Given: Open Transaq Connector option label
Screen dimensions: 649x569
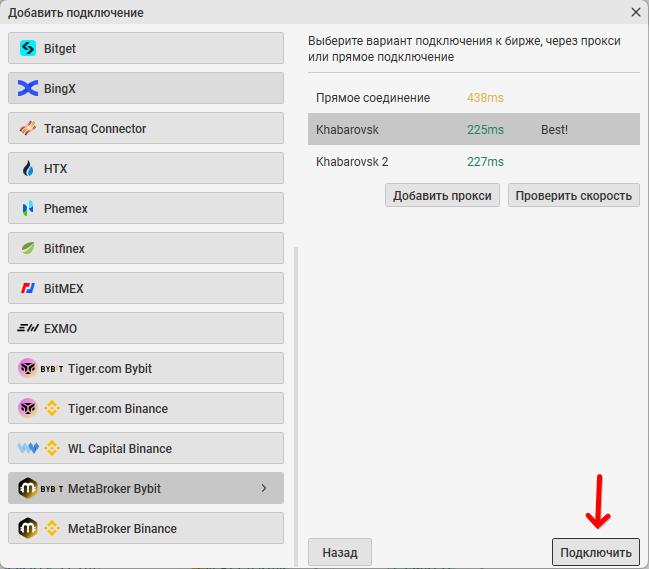Looking at the screenshot, I should (x=95, y=129).
